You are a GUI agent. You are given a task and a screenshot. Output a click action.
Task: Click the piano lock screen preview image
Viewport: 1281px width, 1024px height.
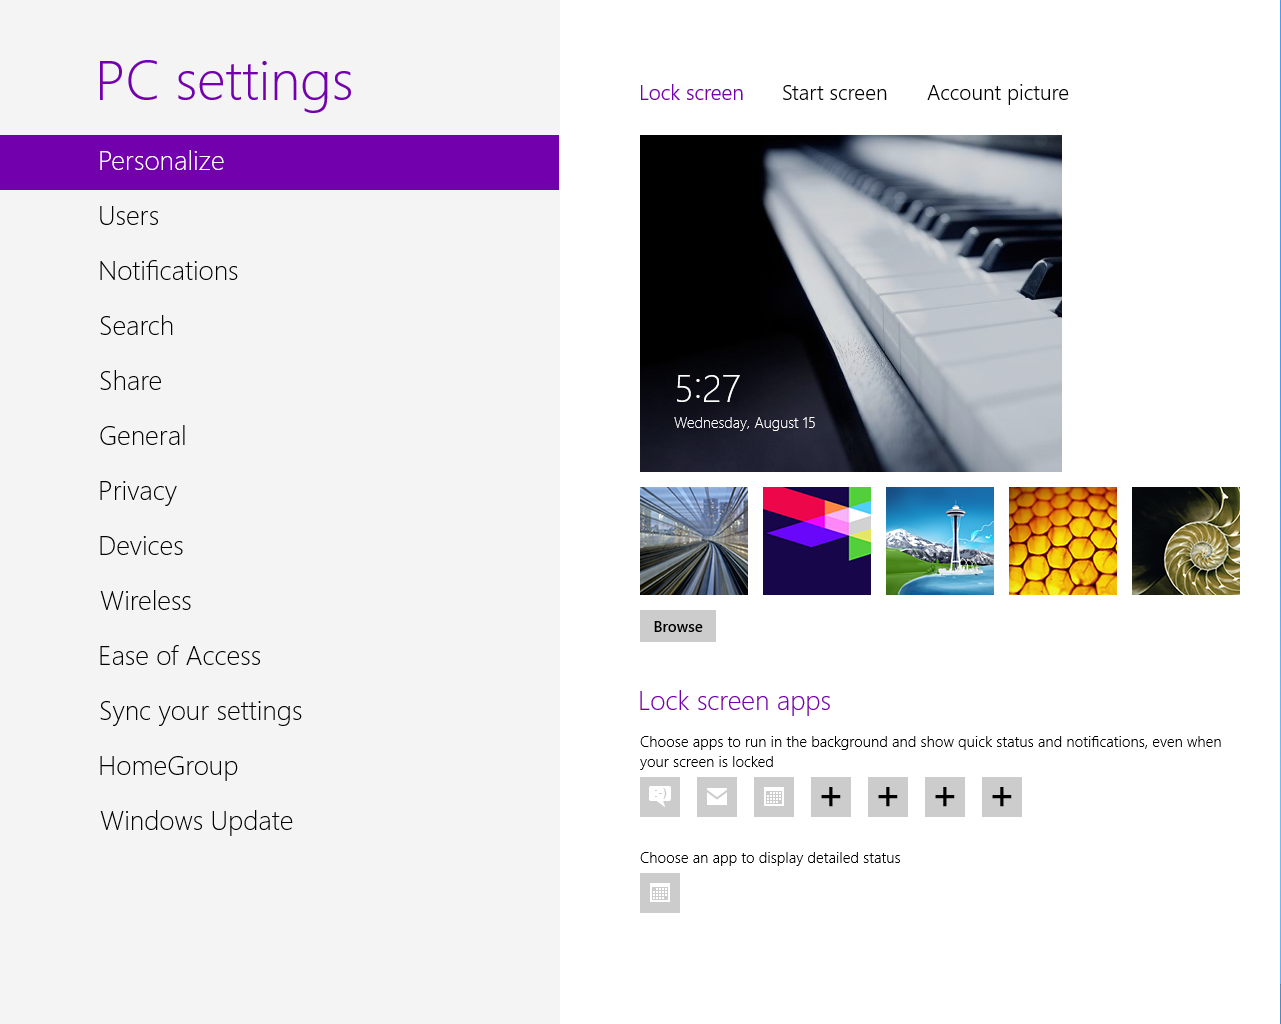click(851, 303)
